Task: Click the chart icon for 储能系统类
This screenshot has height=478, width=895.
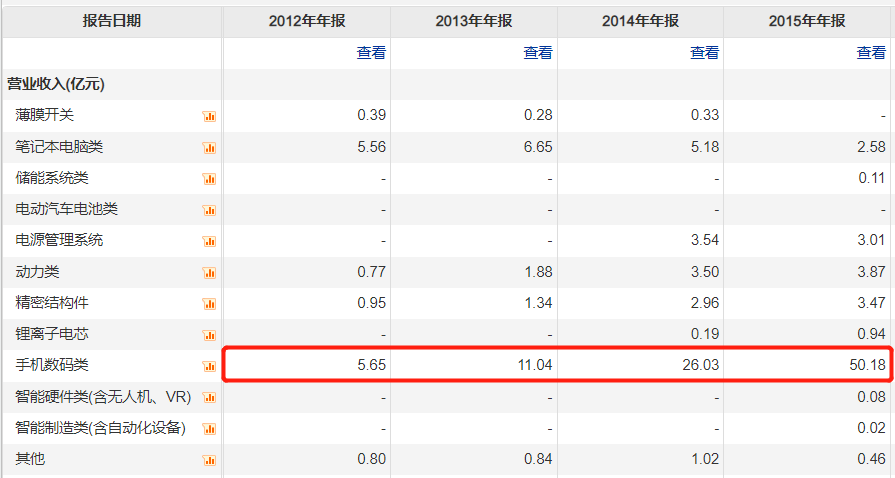Action: [x=209, y=179]
